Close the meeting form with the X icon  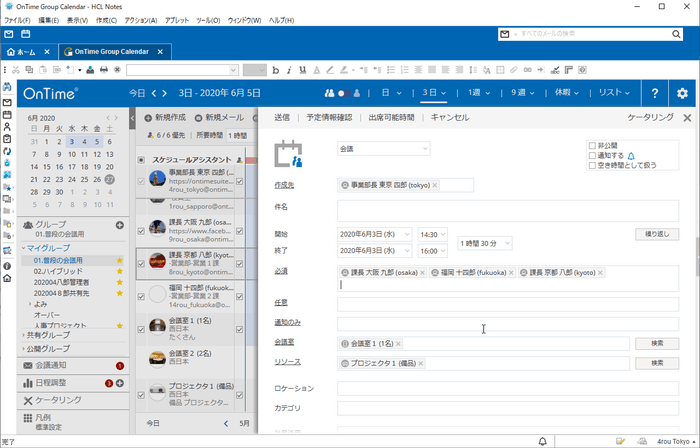click(x=687, y=117)
